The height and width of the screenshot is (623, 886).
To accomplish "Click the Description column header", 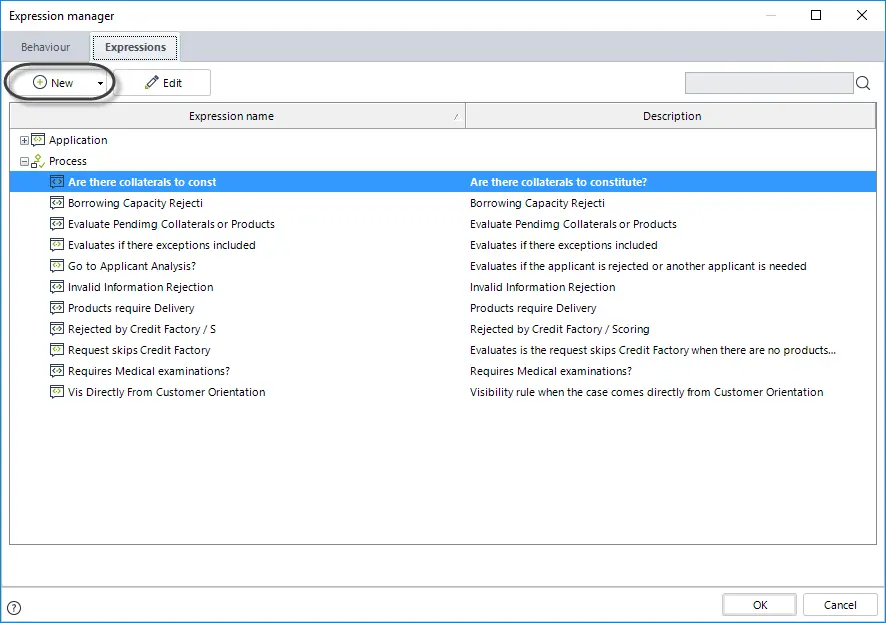I will (x=671, y=116).
